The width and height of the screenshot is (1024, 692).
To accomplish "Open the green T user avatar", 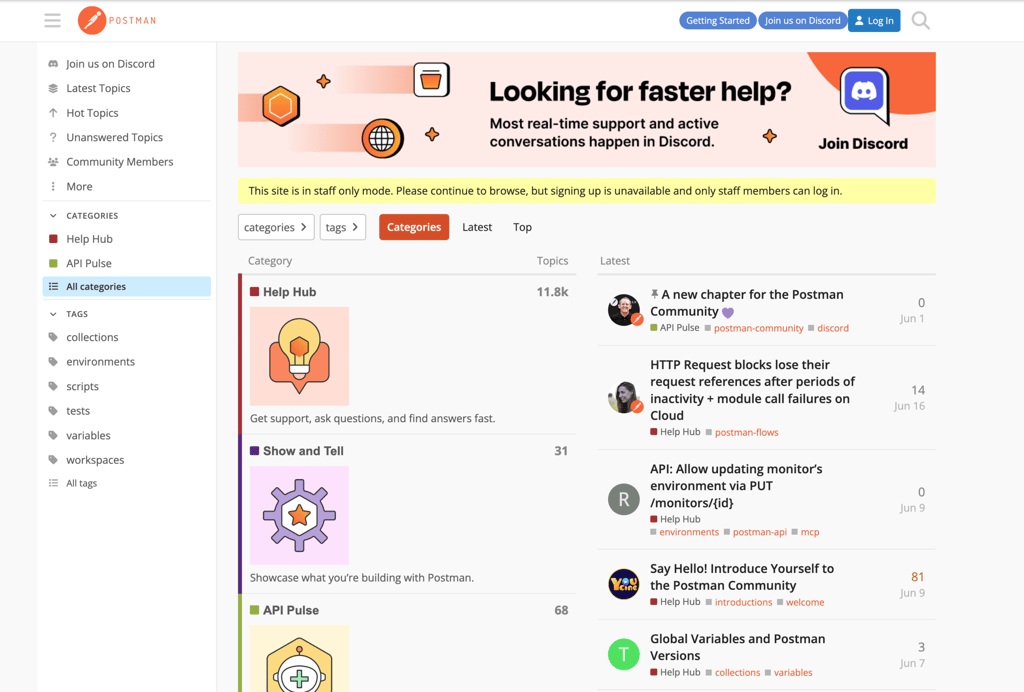I will coord(624,655).
